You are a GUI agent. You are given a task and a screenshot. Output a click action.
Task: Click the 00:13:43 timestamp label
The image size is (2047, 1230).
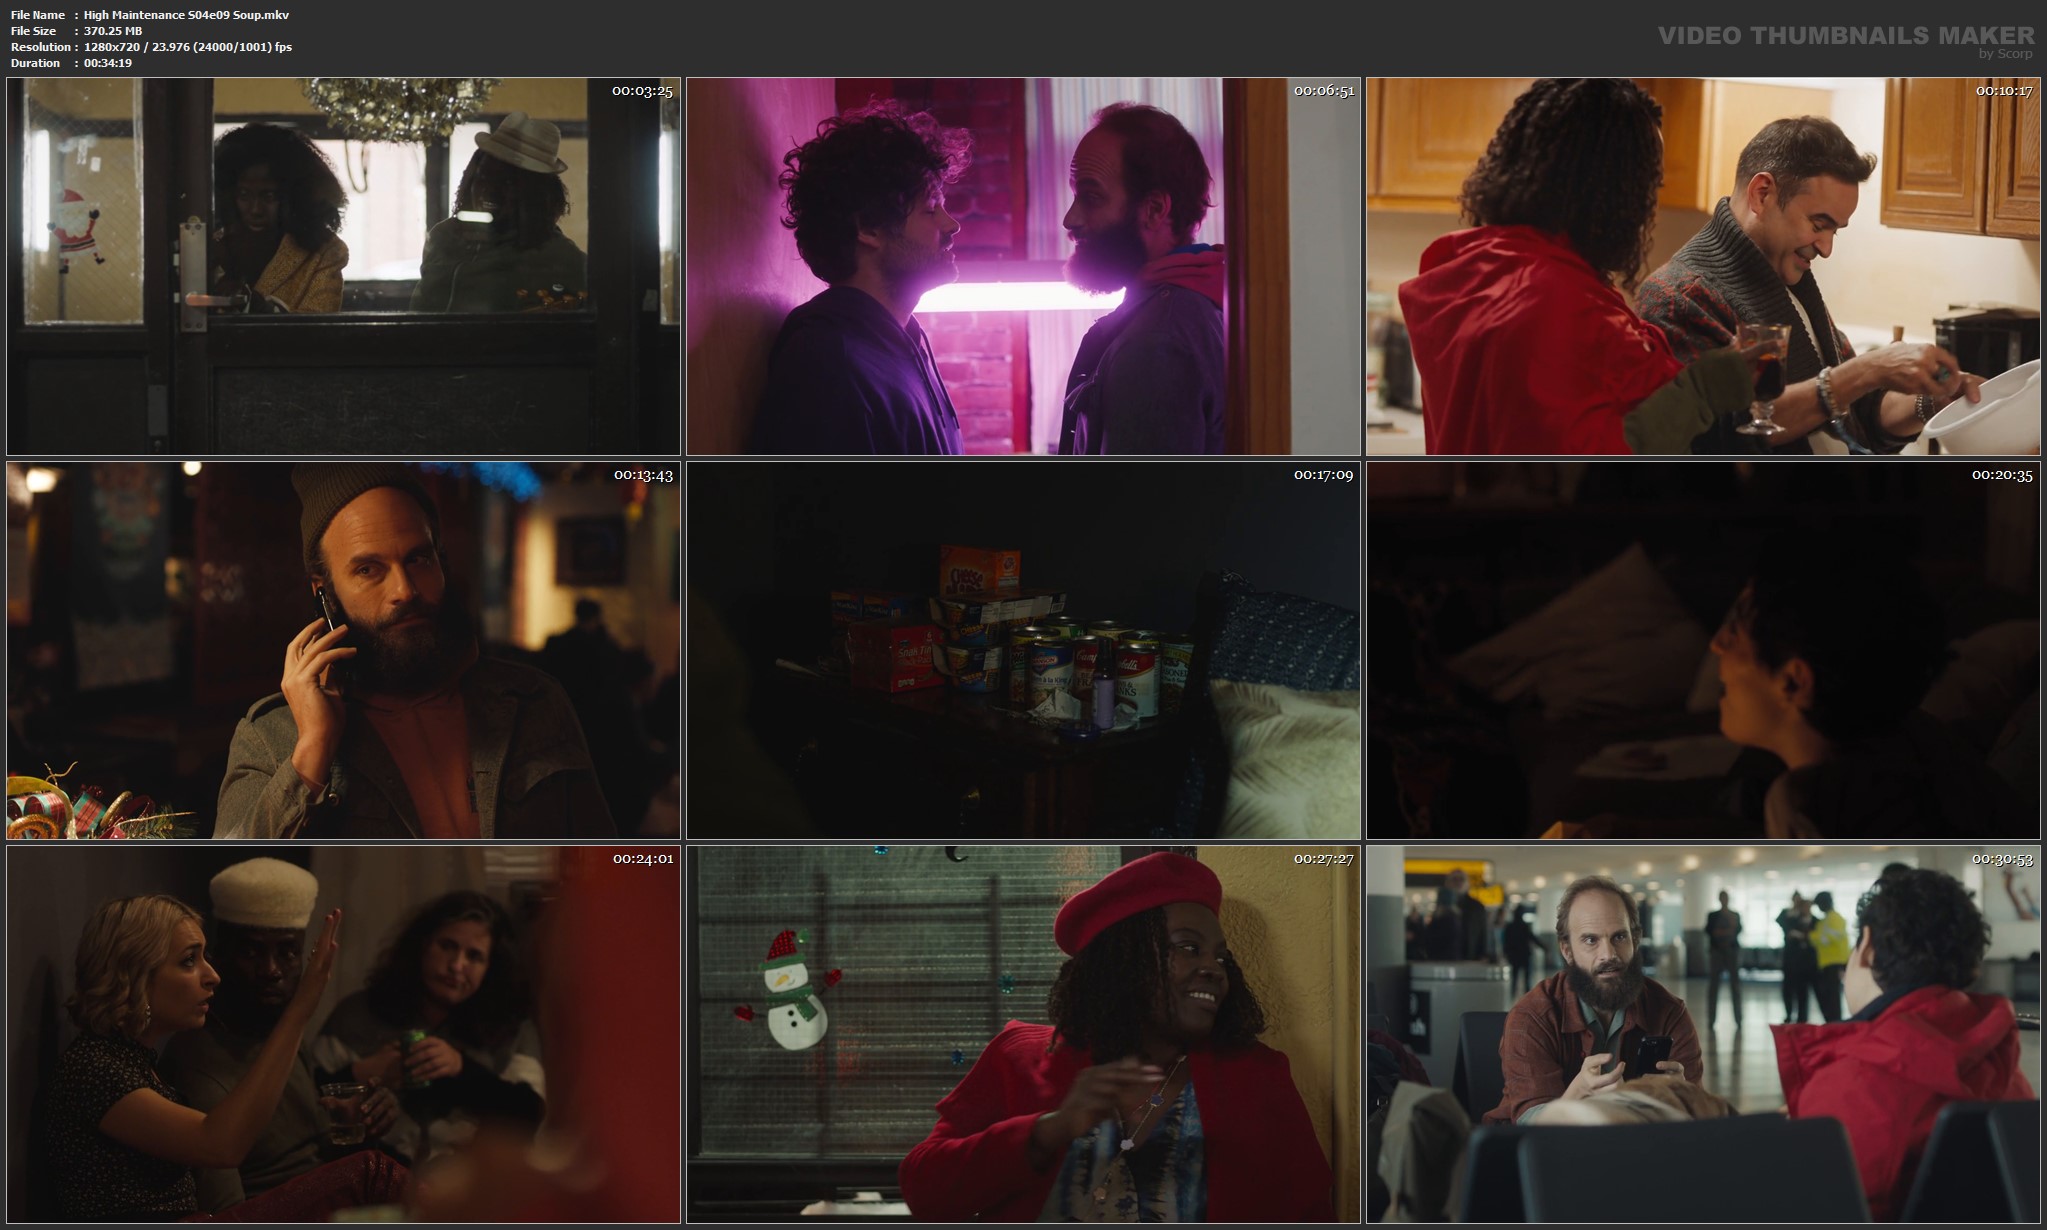pos(643,475)
